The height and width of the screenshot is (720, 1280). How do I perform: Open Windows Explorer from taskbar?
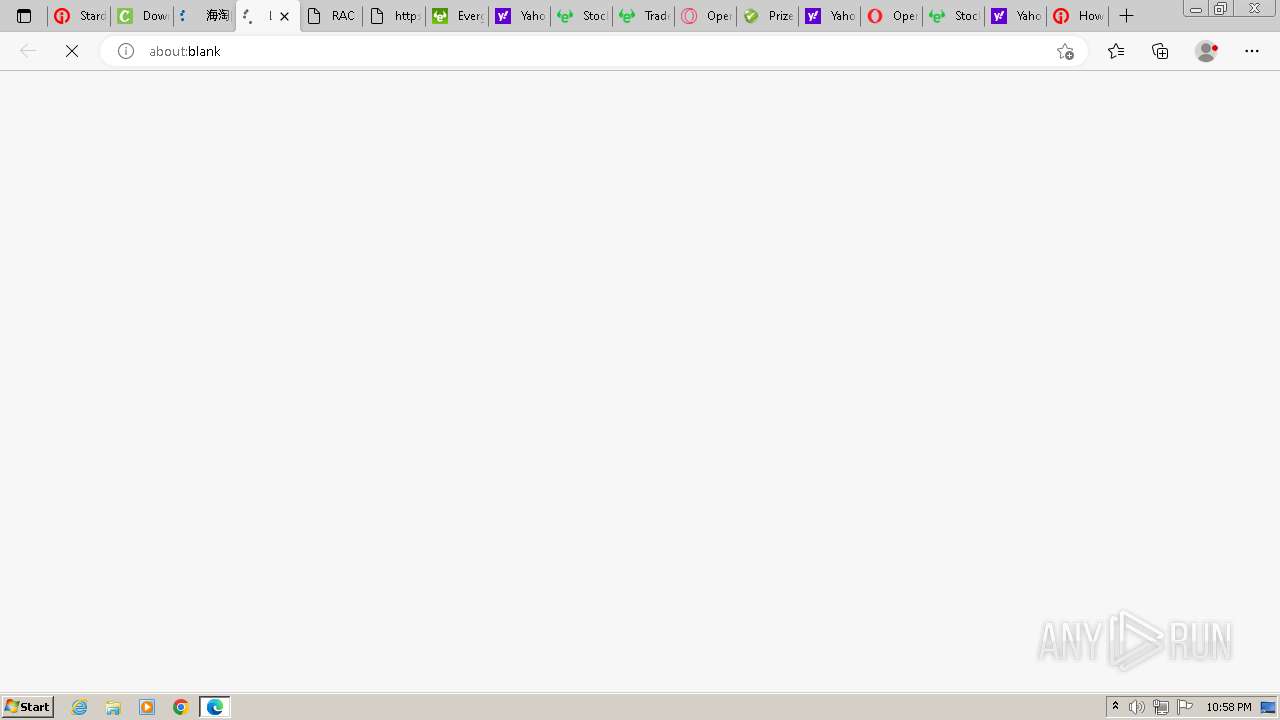pos(113,707)
